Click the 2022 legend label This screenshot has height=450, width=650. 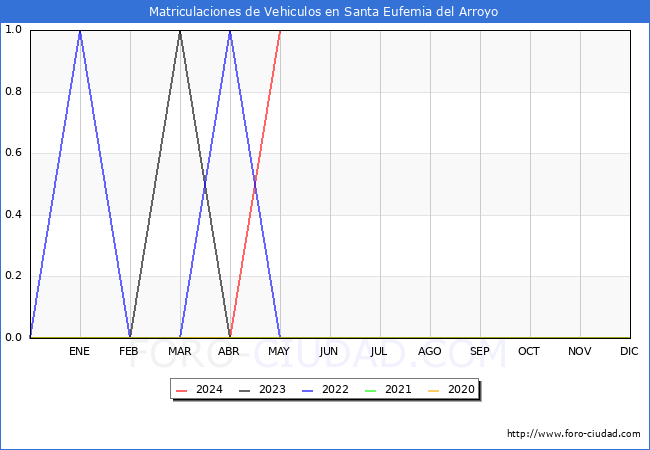(335, 390)
